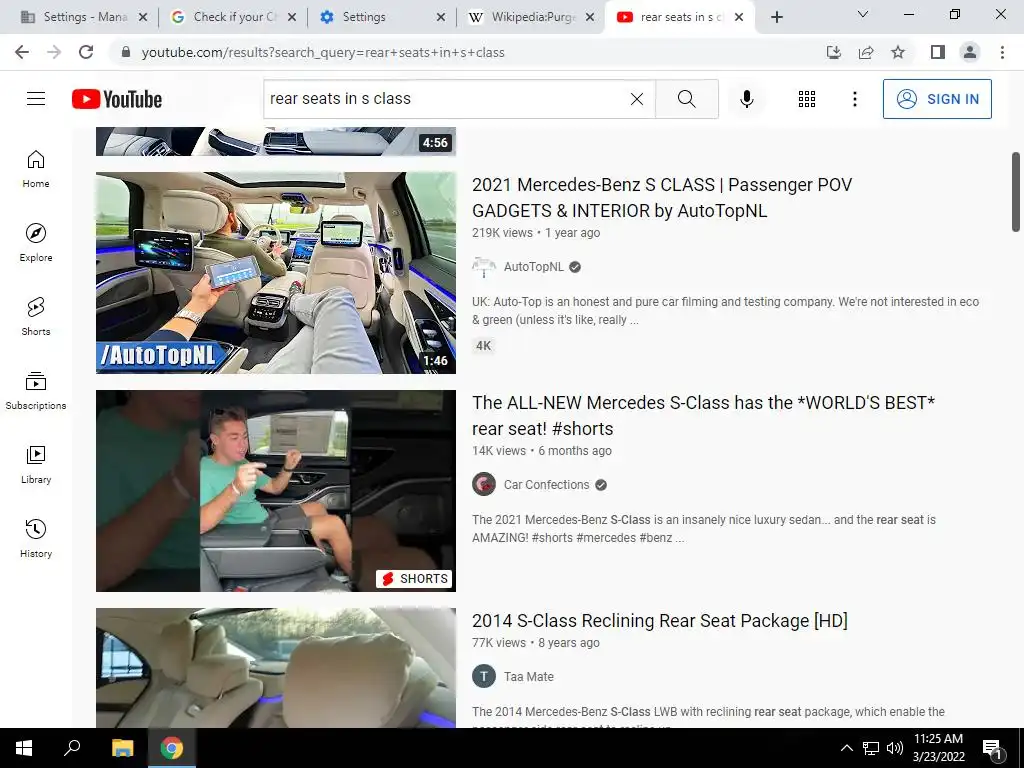Viewport: 1024px width, 768px height.
Task: Click the AutoTopNL channel avatar
Action: pos(484,266)
